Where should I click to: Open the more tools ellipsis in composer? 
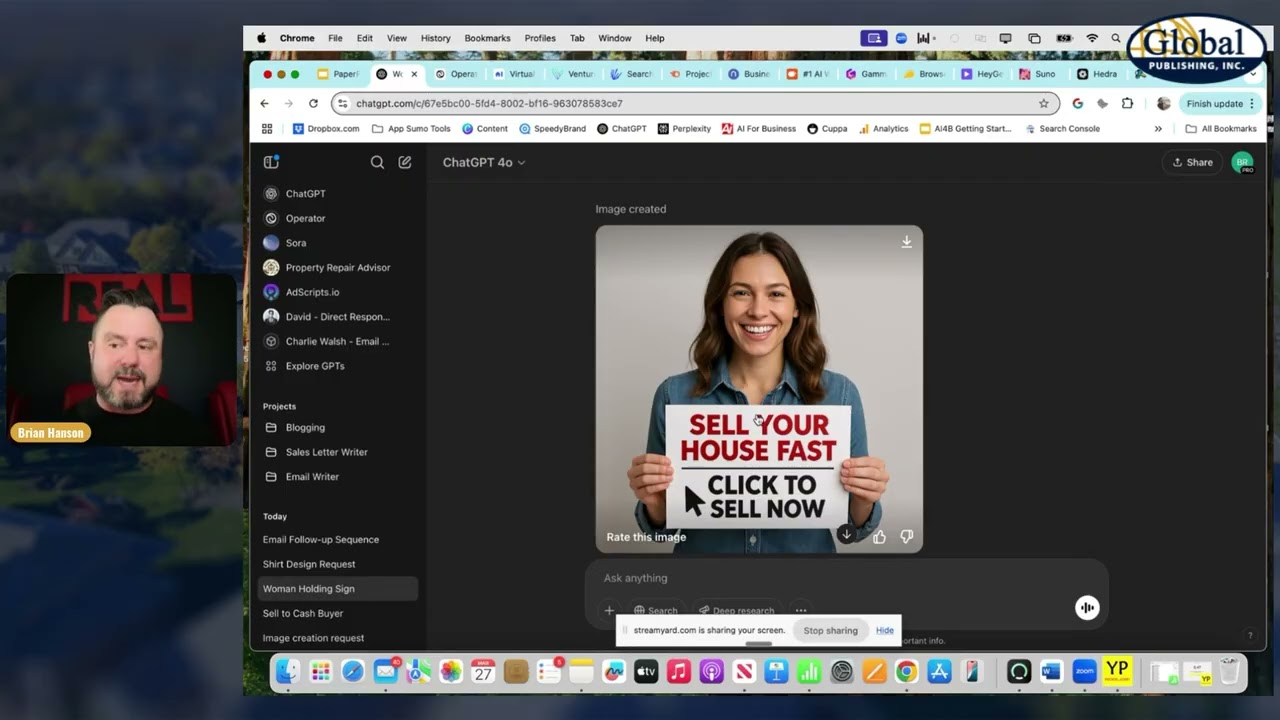tap(800, 610)
